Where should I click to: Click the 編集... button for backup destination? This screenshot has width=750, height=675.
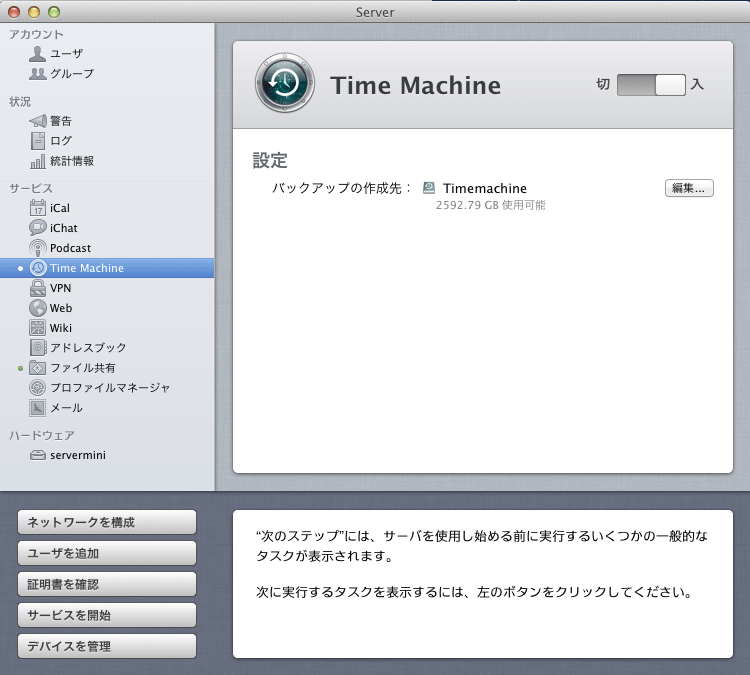tap(689, 188)
